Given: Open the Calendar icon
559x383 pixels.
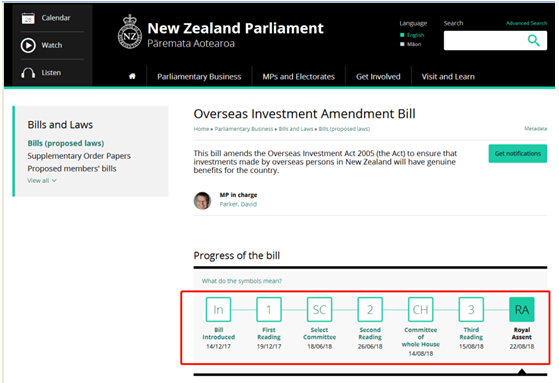Looking at the screenshot, I should pyautogui.click(x=28, y=18).
